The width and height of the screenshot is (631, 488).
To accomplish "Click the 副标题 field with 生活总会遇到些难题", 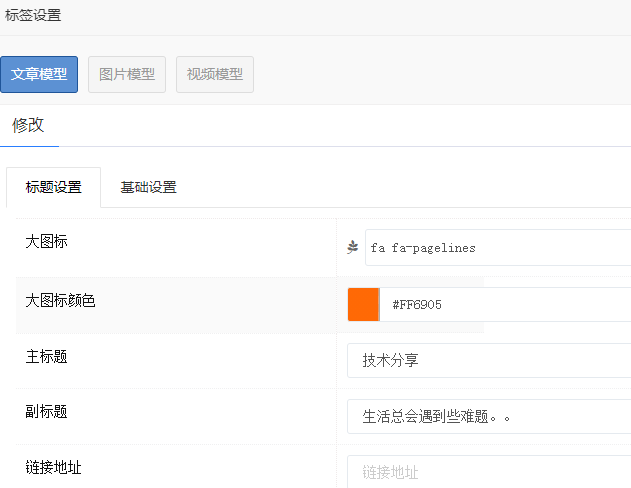I will tap(489, 416).
